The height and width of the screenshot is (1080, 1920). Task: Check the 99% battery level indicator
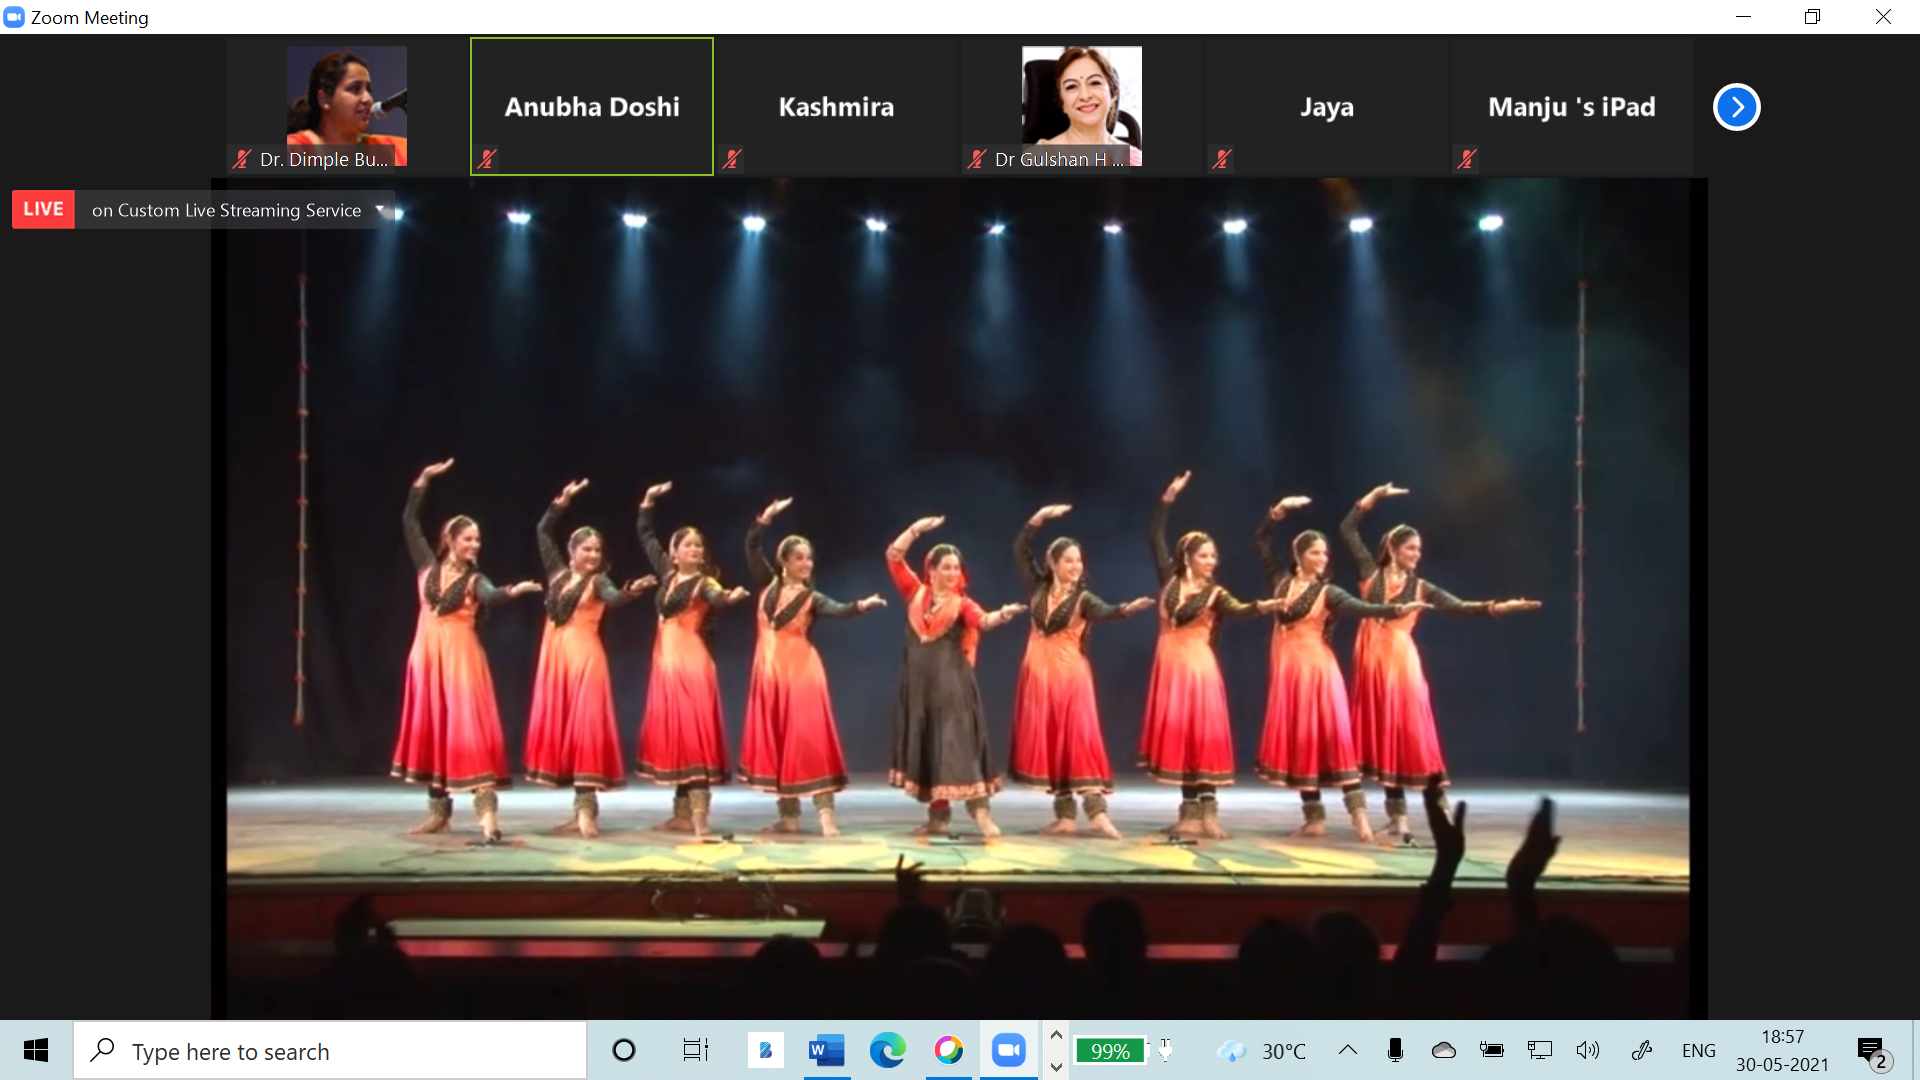[x=1110, y=1050]
